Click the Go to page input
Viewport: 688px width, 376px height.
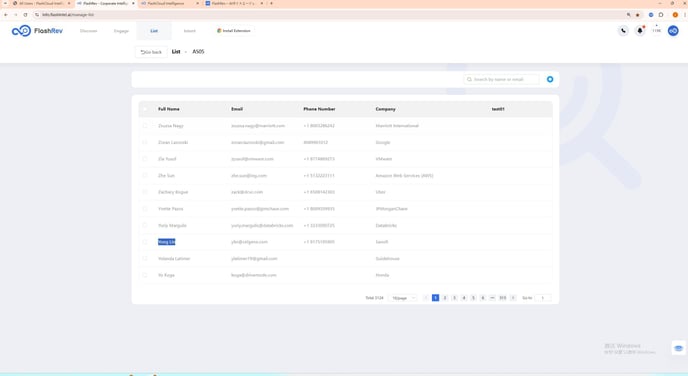543,298
